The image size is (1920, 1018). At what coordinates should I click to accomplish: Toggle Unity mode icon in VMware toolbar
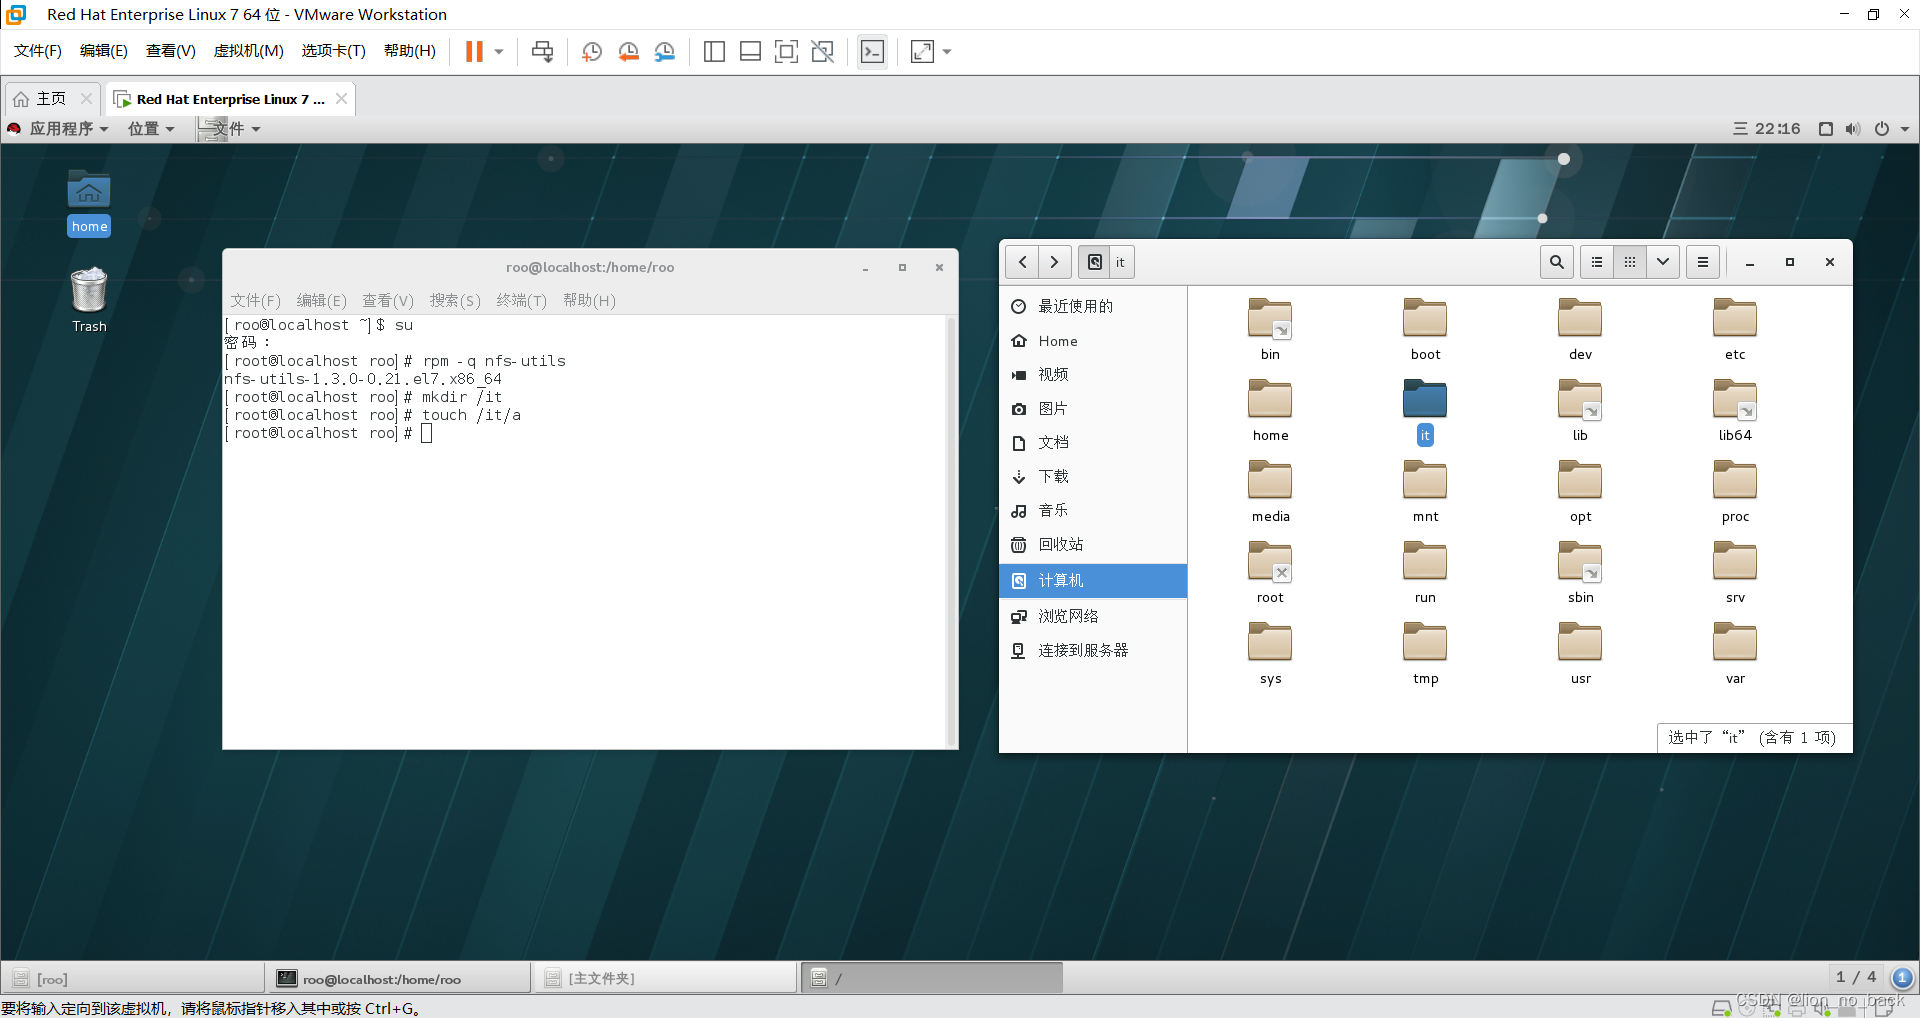(822, 51)
